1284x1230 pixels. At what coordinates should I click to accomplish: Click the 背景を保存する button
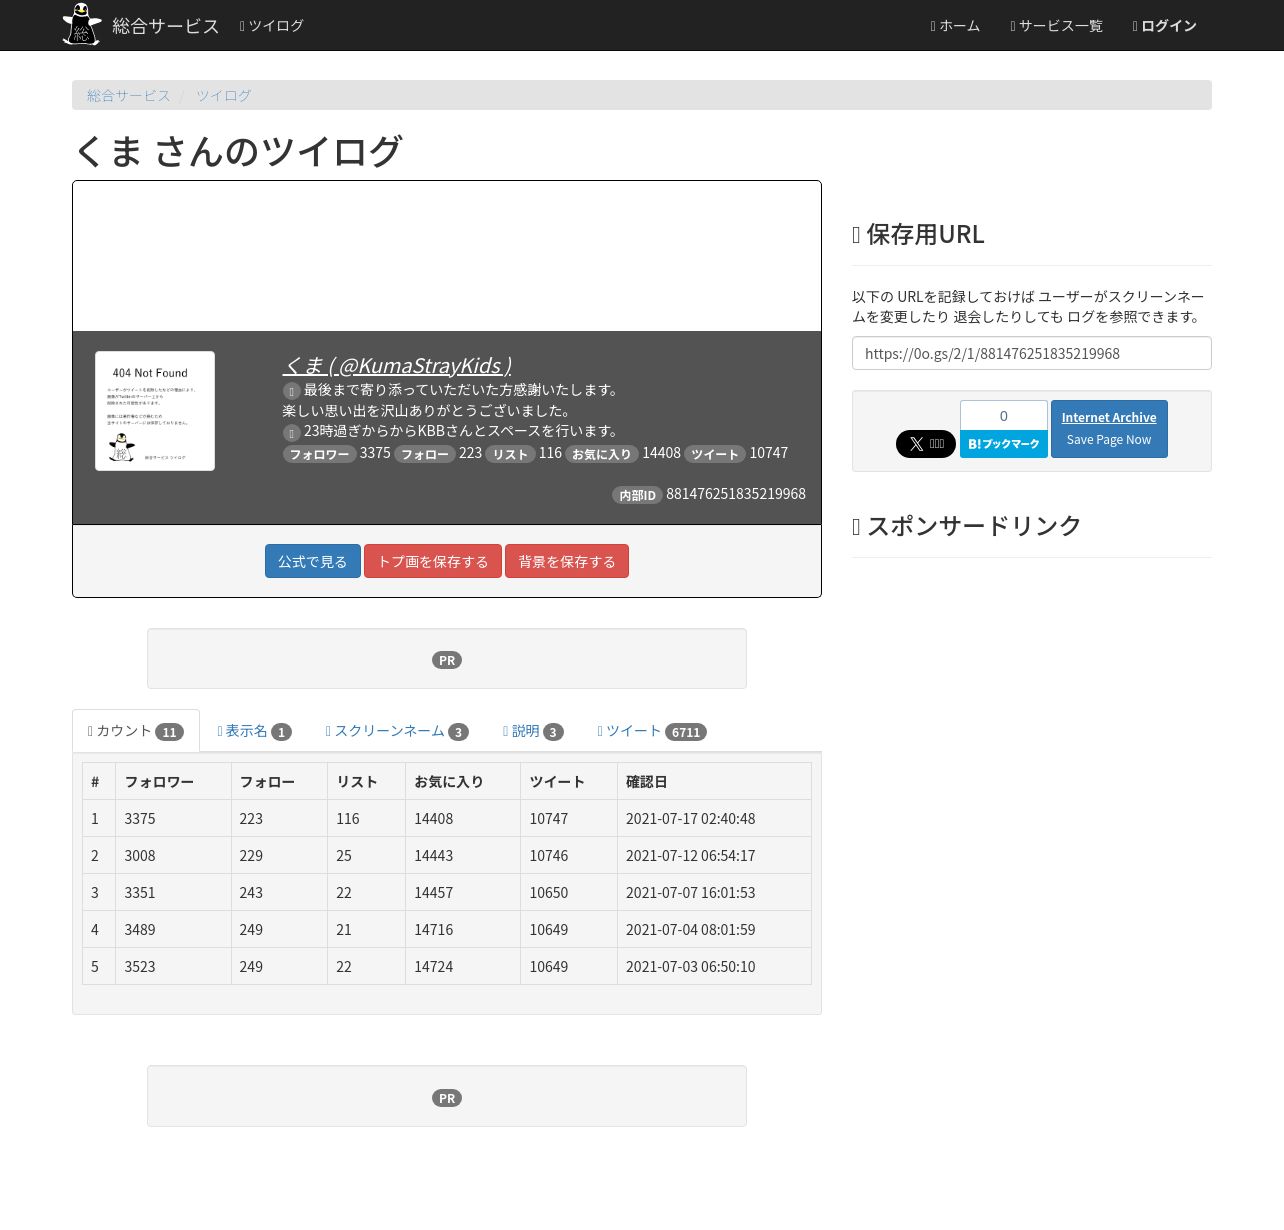(x=567, y=561)
